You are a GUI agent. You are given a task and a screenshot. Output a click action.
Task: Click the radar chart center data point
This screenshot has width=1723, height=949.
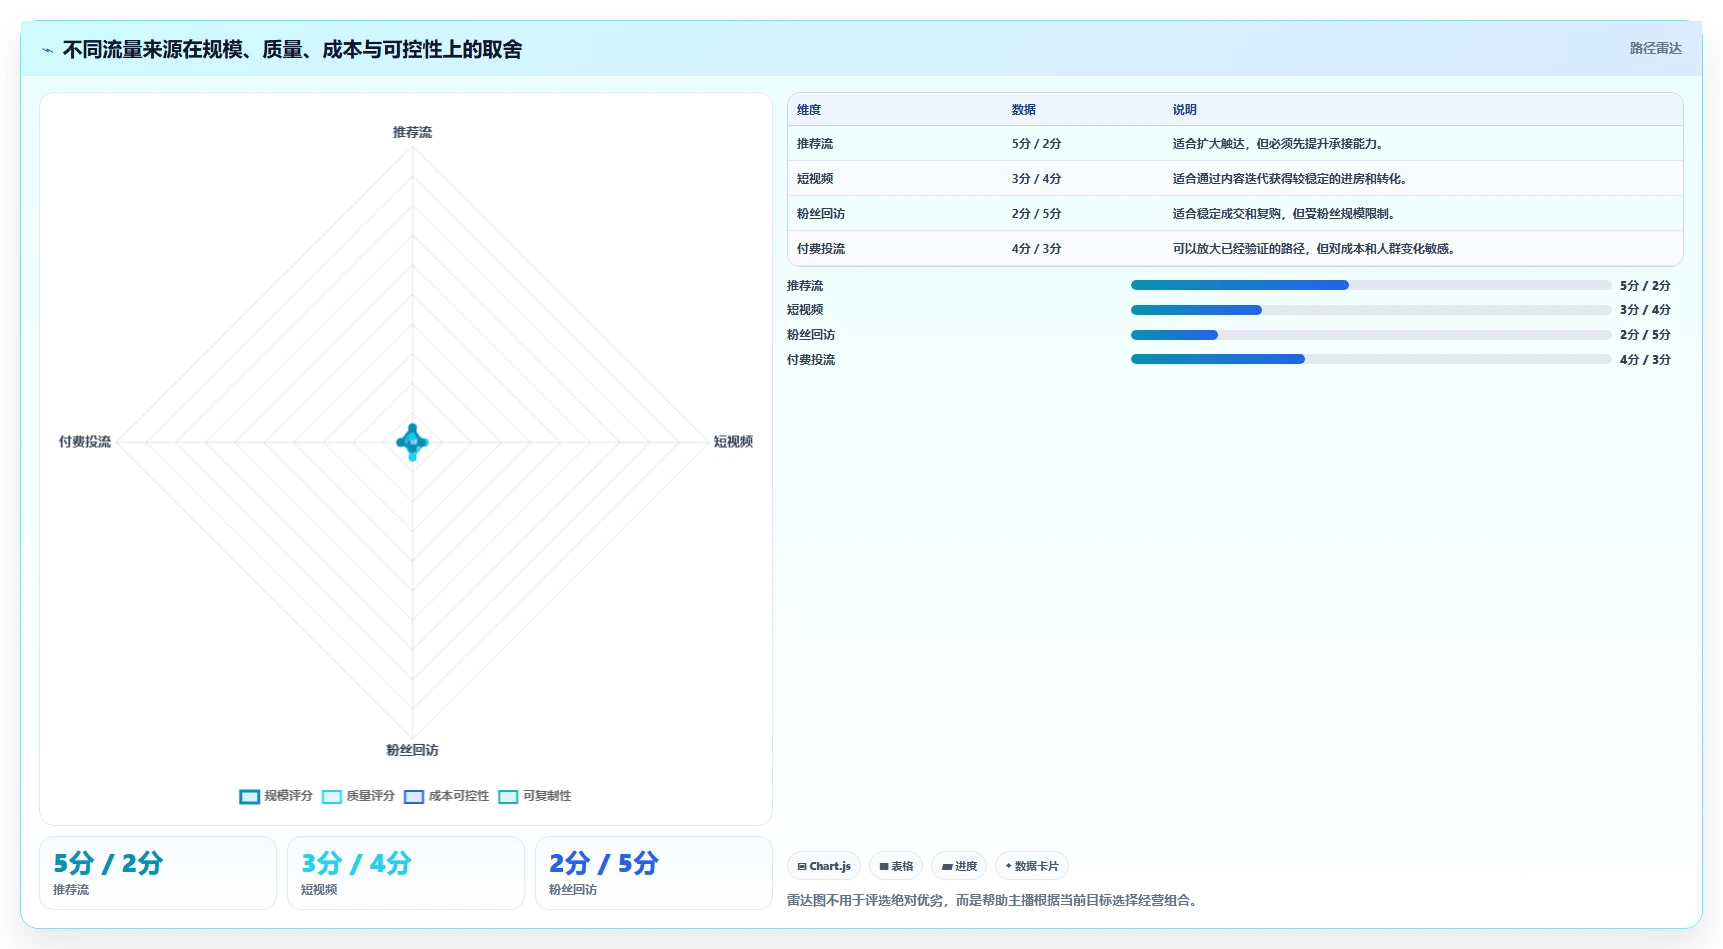click(x=412, y=441)
